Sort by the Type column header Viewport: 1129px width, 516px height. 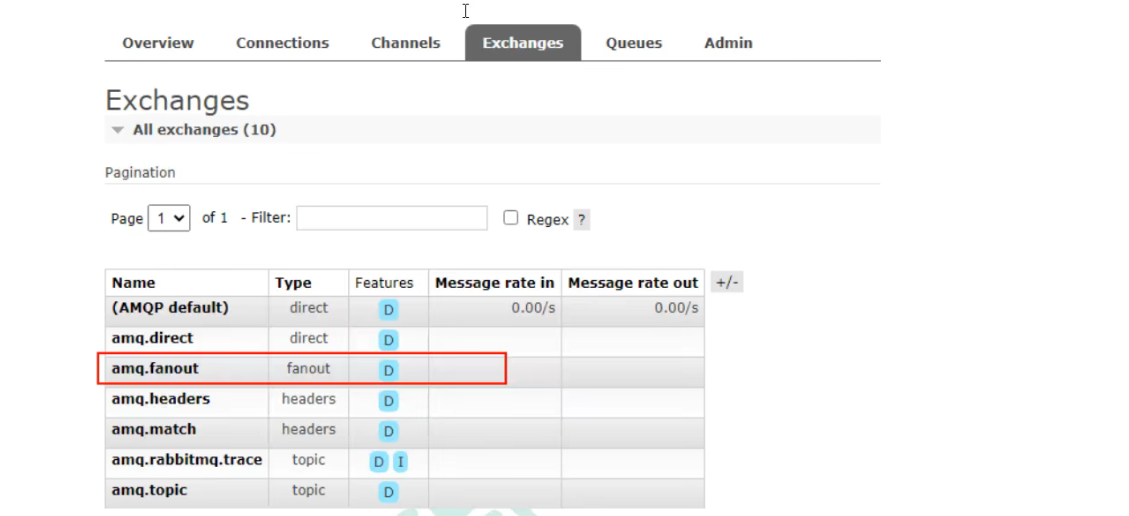coord(293,283)
